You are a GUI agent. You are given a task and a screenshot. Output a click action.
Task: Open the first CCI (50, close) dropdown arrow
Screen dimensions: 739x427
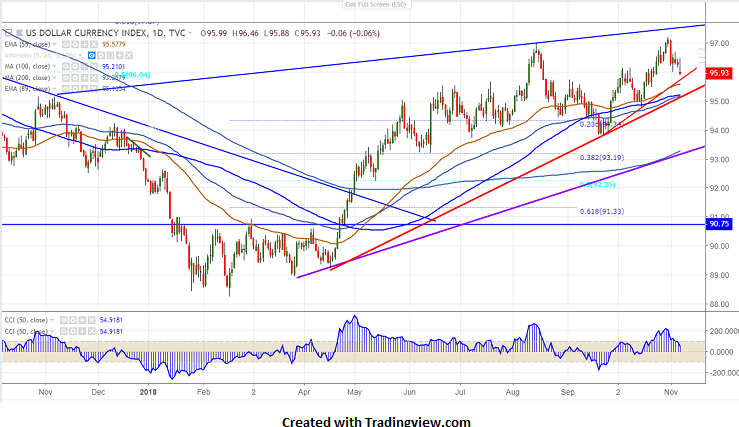(x=52, y=320)
